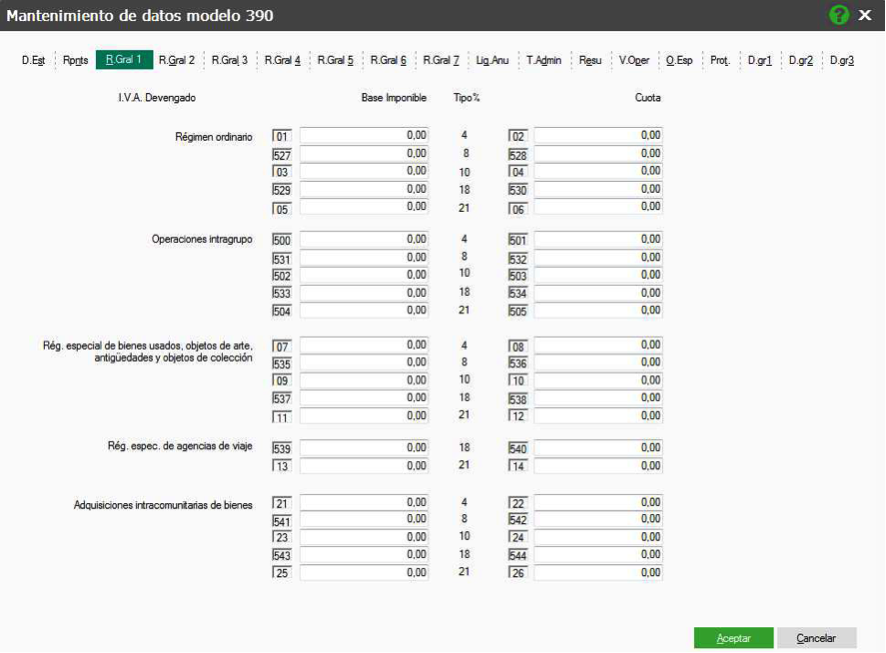
Task: Focus base imponible field for box 541
Action: (x=364, y=519)
